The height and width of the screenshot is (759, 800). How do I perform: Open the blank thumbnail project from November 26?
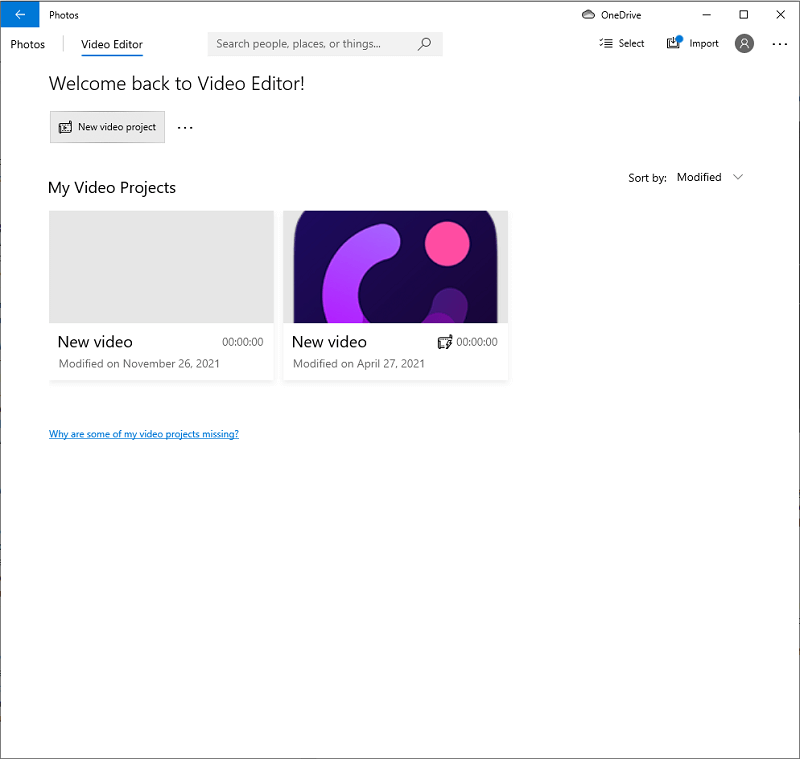[161, 267]
